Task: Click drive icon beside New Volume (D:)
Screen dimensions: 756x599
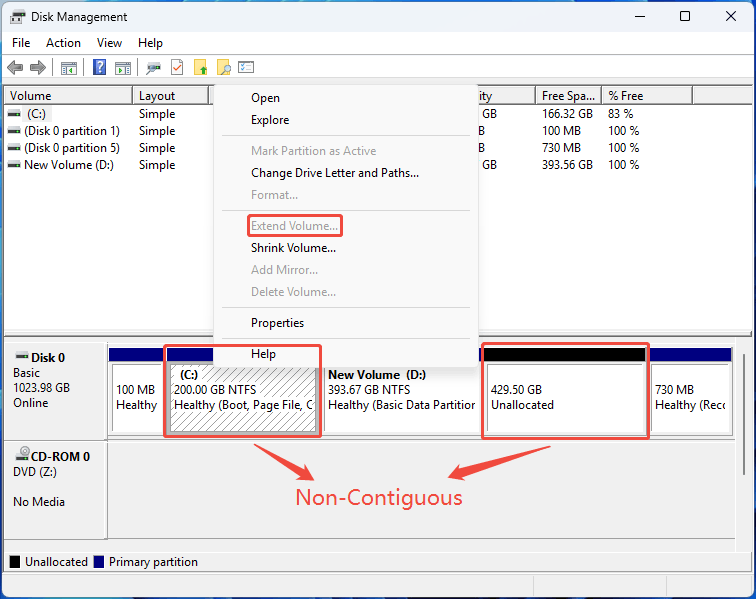Action: (14, 164)
